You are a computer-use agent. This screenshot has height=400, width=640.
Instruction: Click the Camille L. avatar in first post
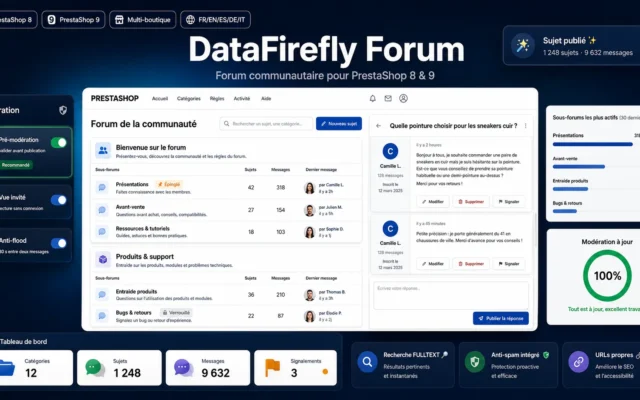[390, 151]
